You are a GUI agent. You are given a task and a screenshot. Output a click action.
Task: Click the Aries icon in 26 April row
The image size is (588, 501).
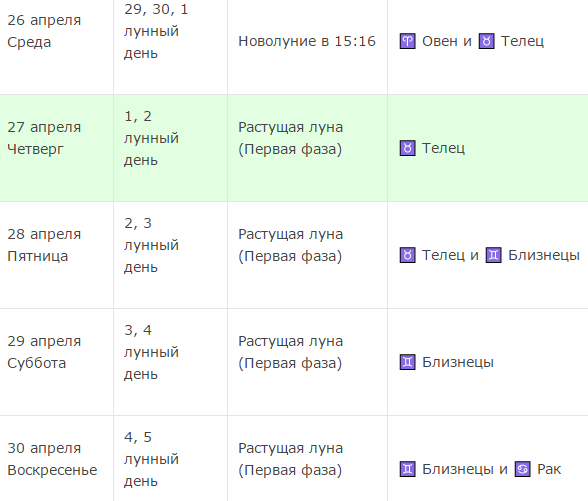click(407, 41)
